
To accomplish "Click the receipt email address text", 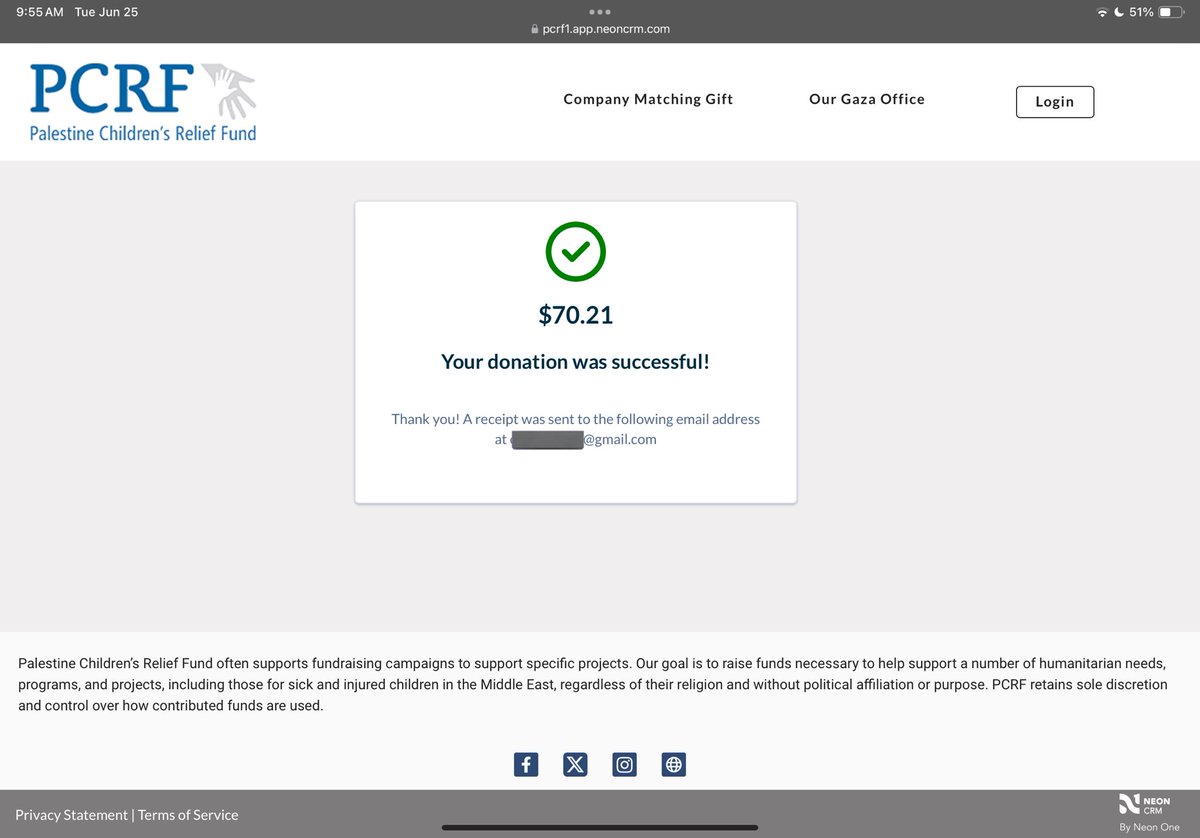I will pyautogui.click(x=583, y=439).
